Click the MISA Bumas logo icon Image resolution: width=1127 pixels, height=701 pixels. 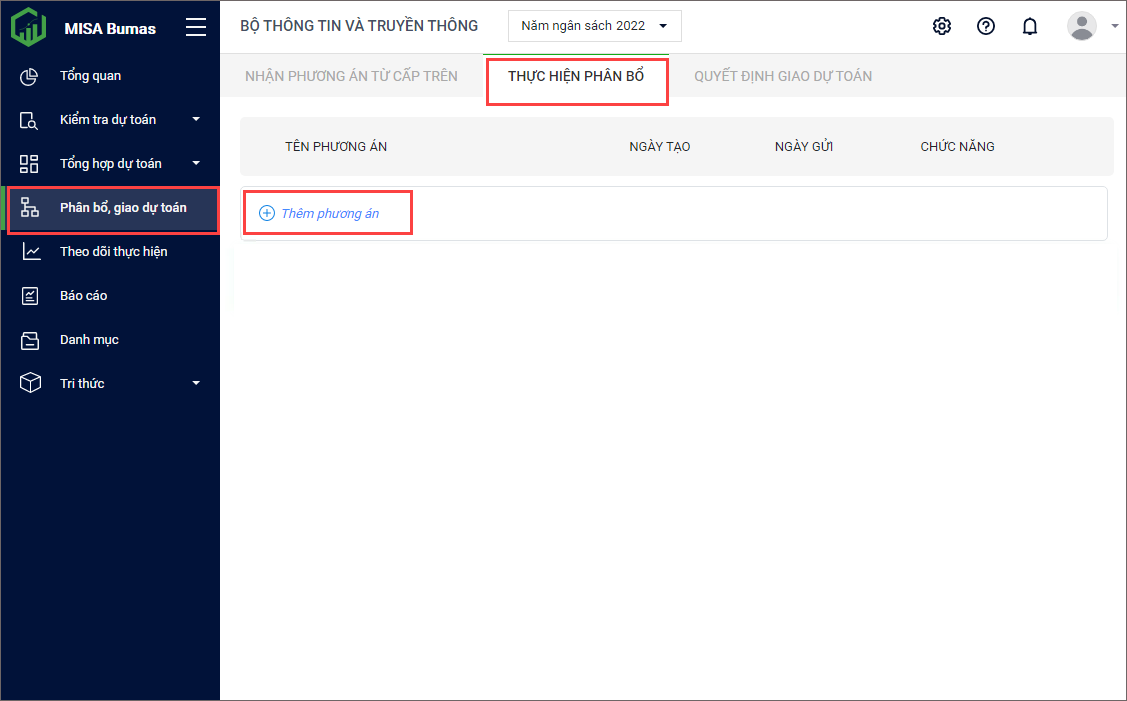pos(28,27)
